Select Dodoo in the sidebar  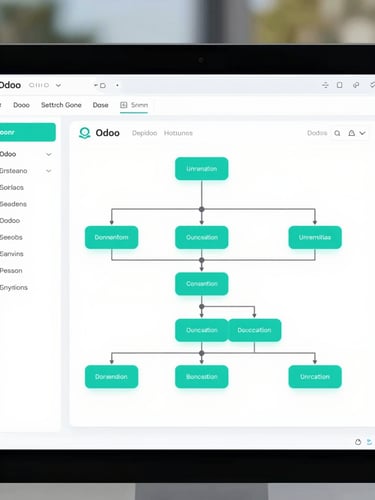10,221
